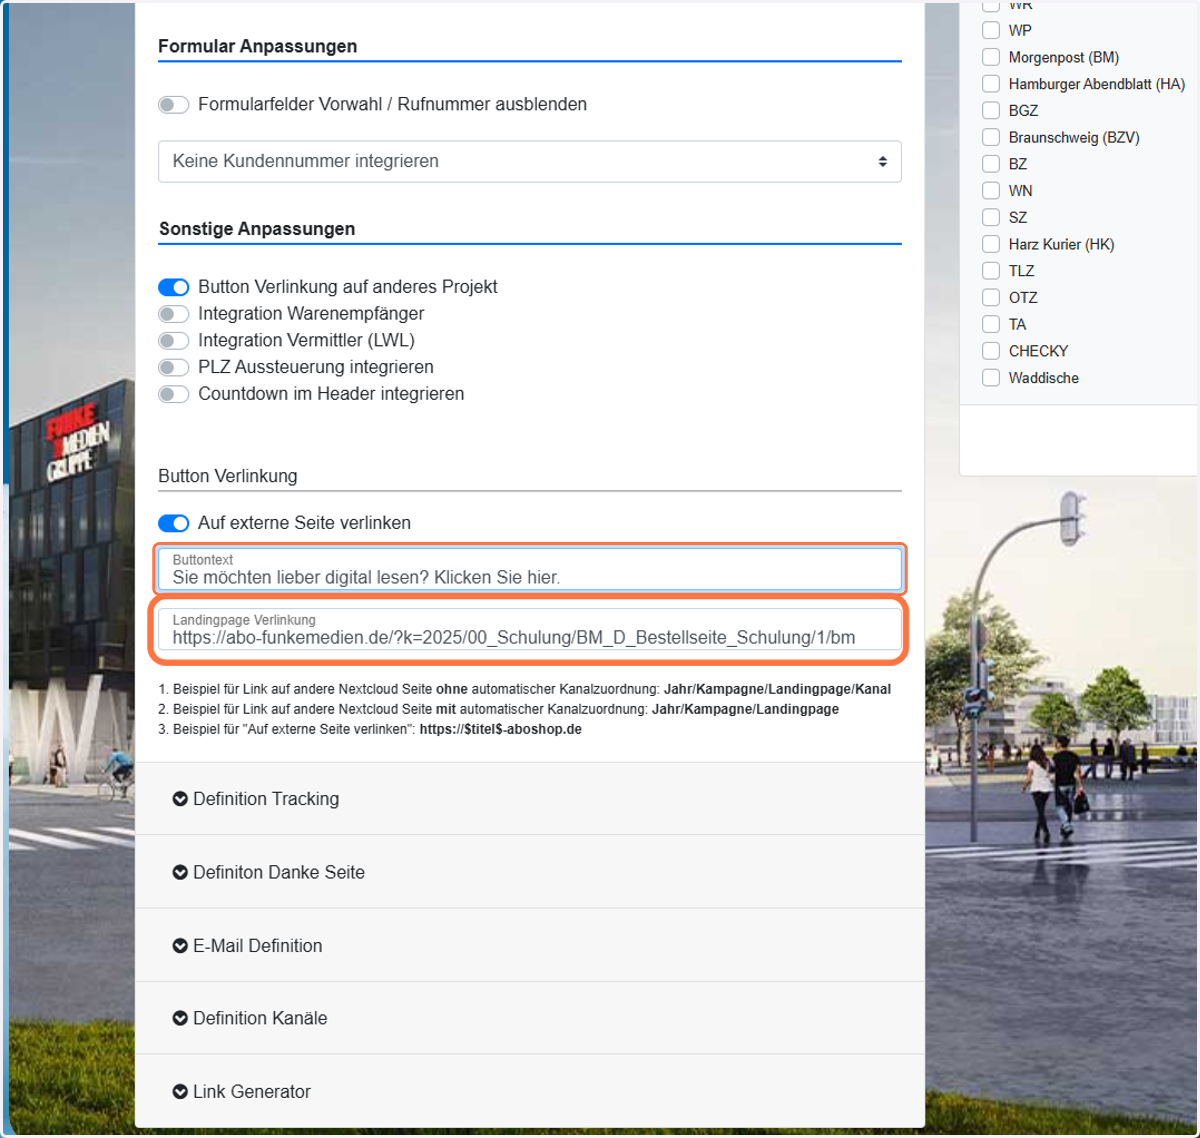Image resolution: width=1200 pixels, height=1138 pixels.
Task: Click into the Buttontext input field
Action: point(530,570)
